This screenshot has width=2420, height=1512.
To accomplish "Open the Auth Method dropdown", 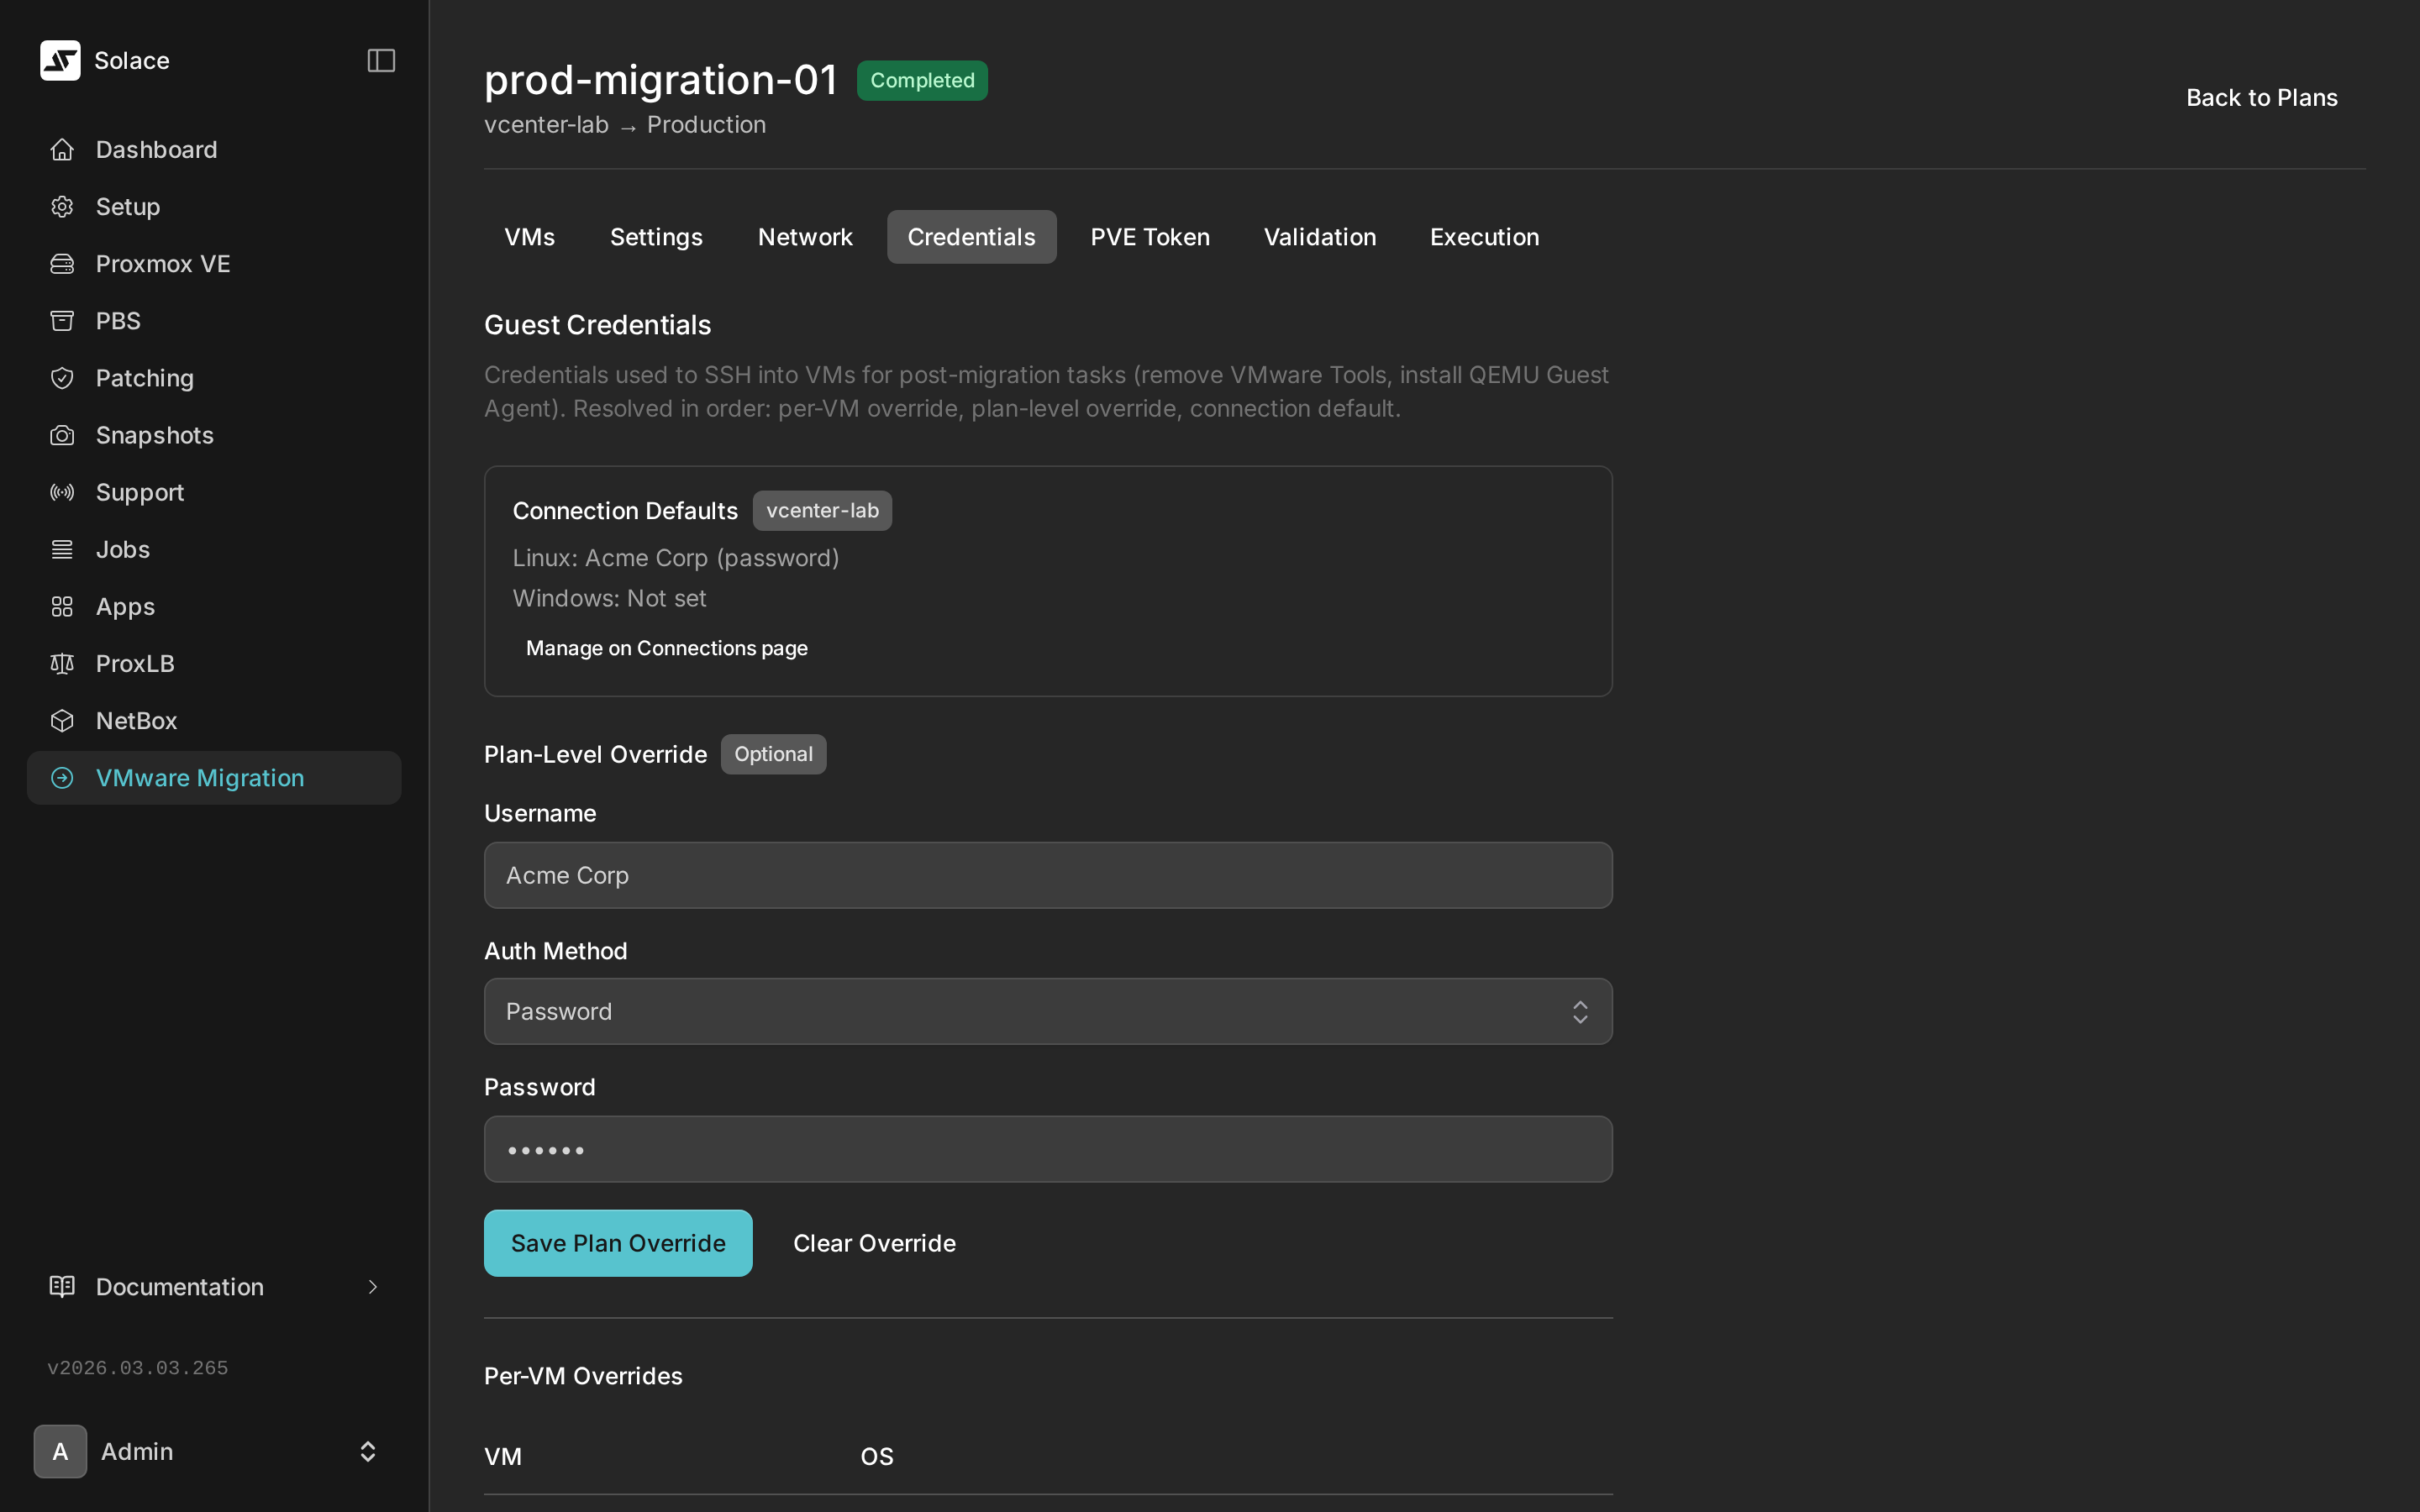I will [1047, 1011].
